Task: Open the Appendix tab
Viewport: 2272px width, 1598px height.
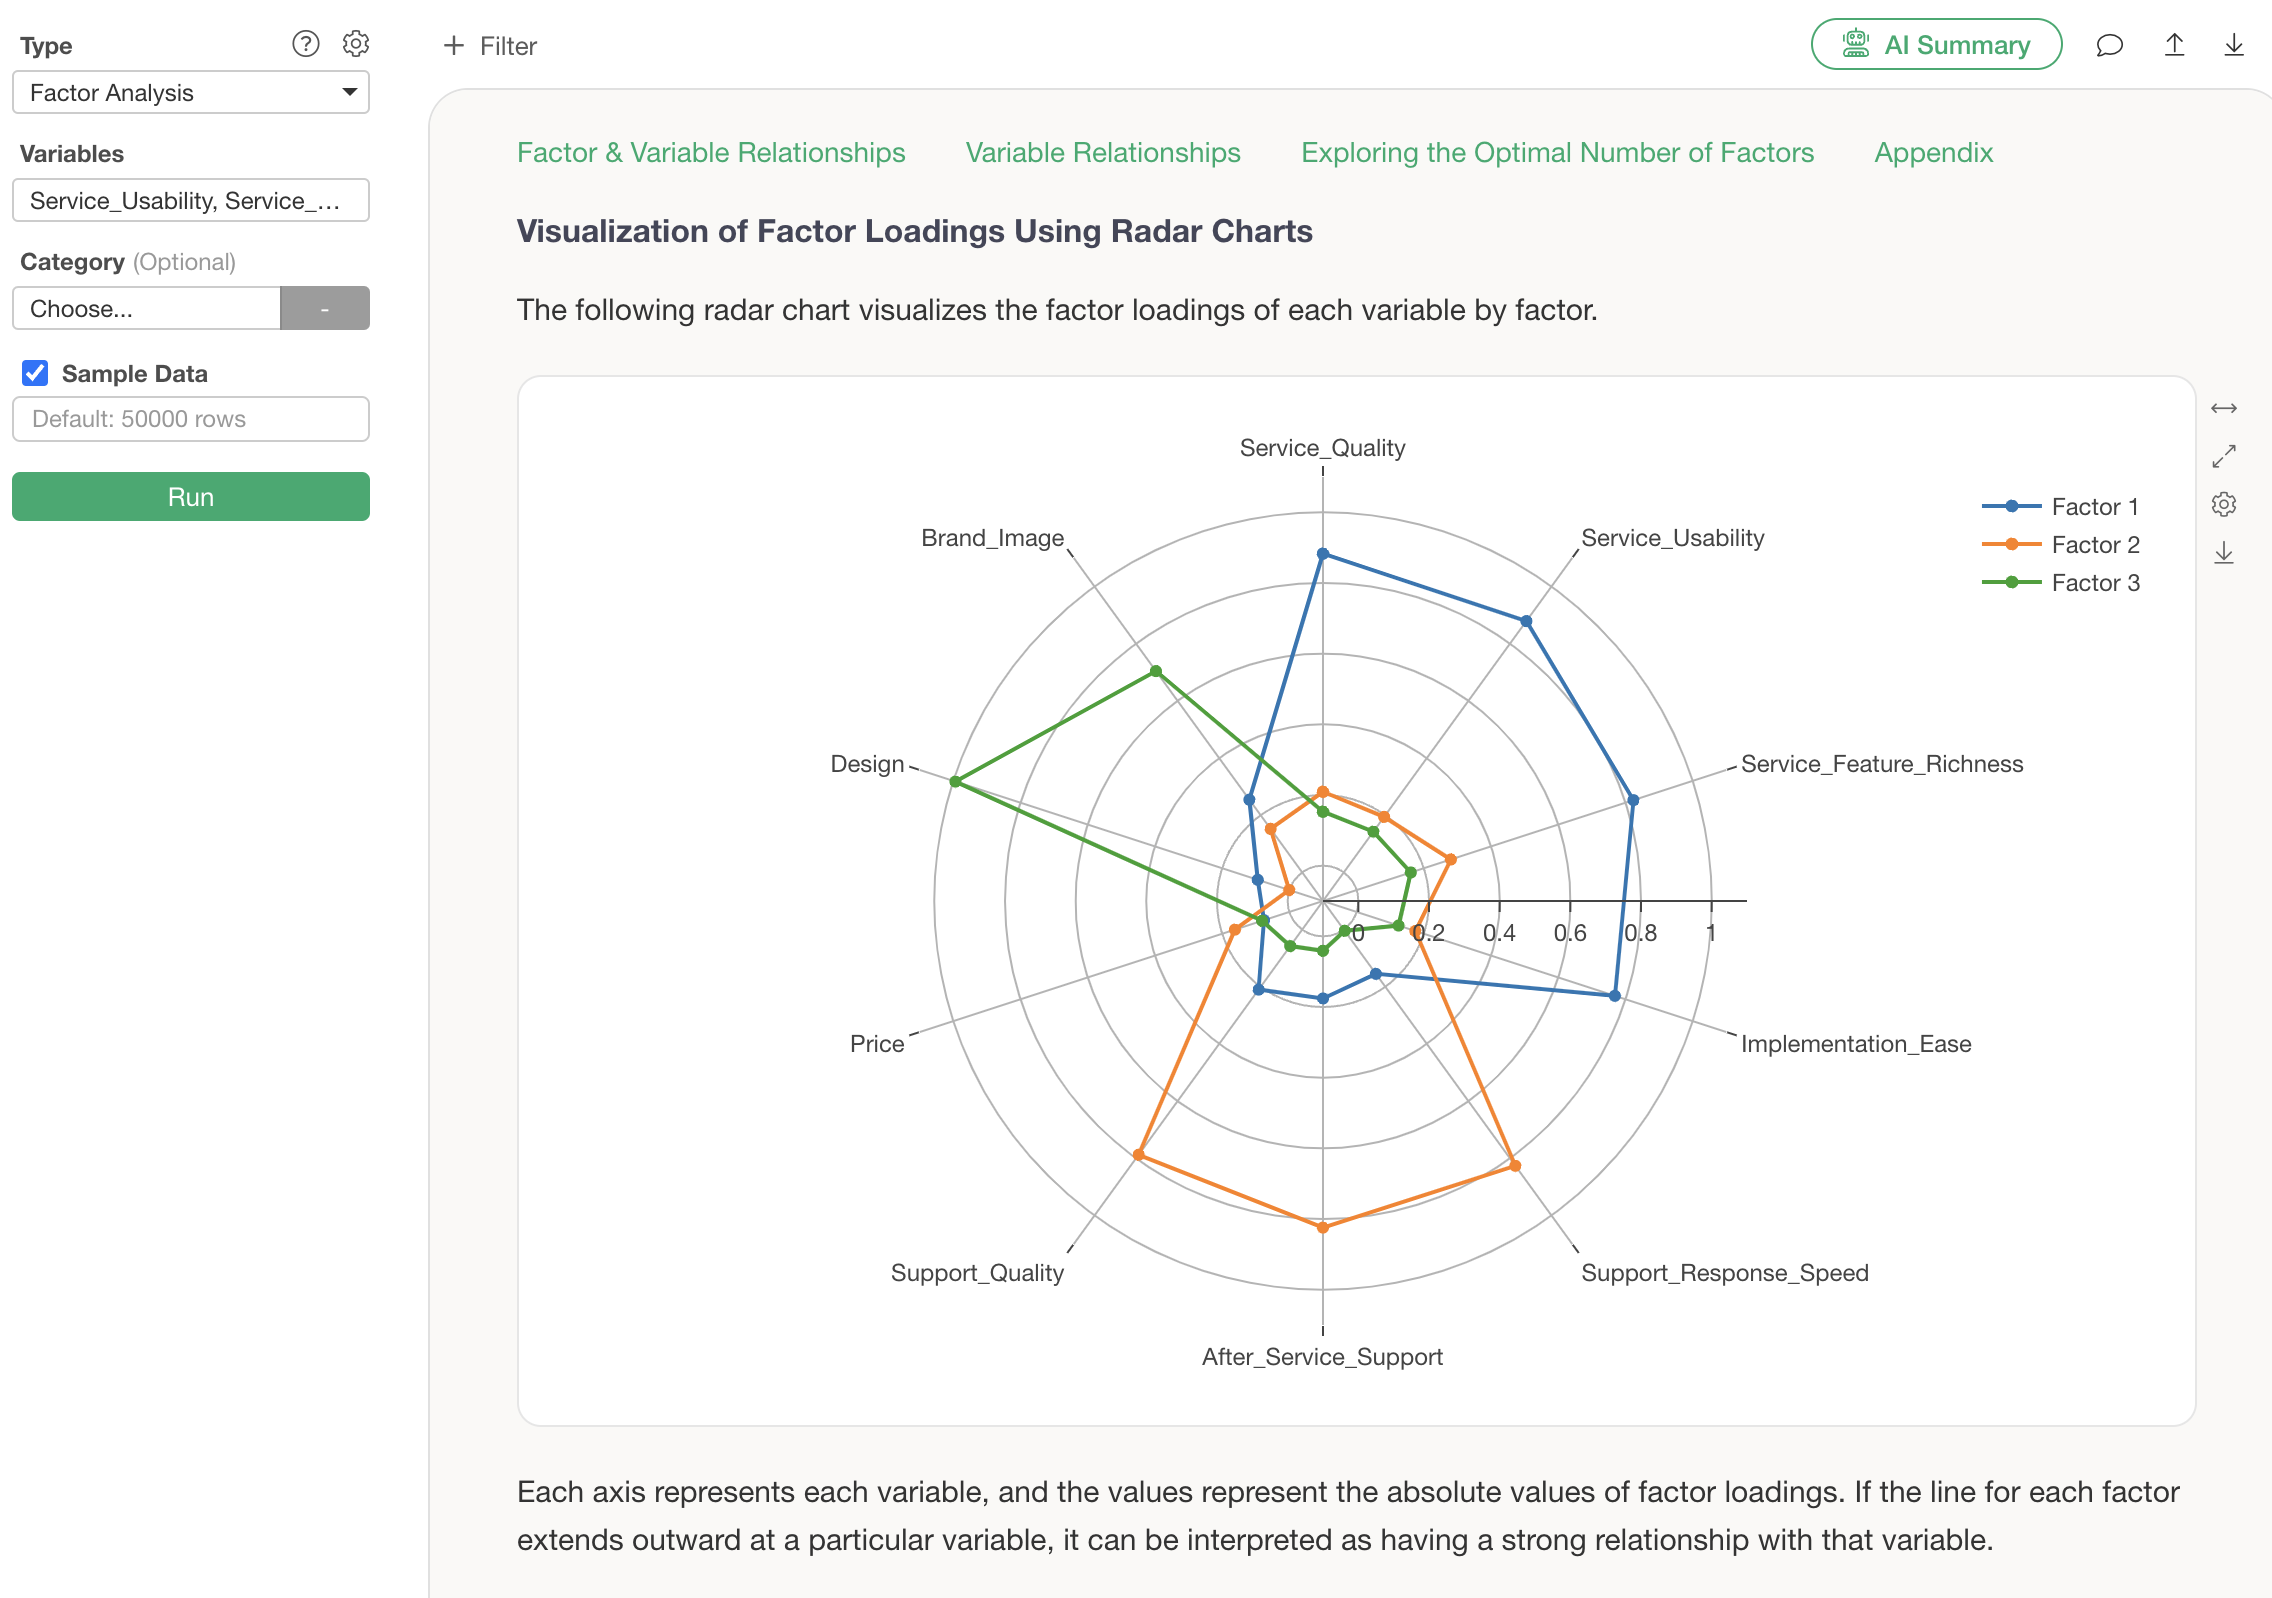Action: (x=1932, y=152)
